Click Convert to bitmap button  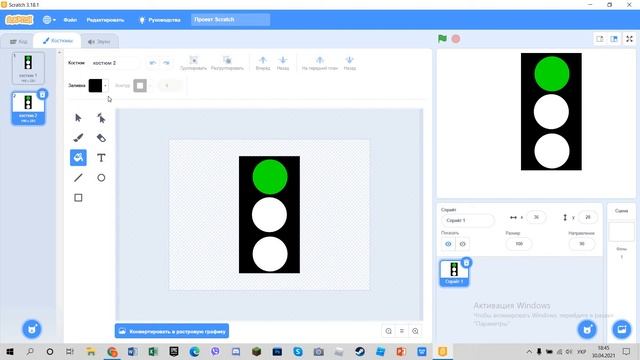click(x=172, y=331)
